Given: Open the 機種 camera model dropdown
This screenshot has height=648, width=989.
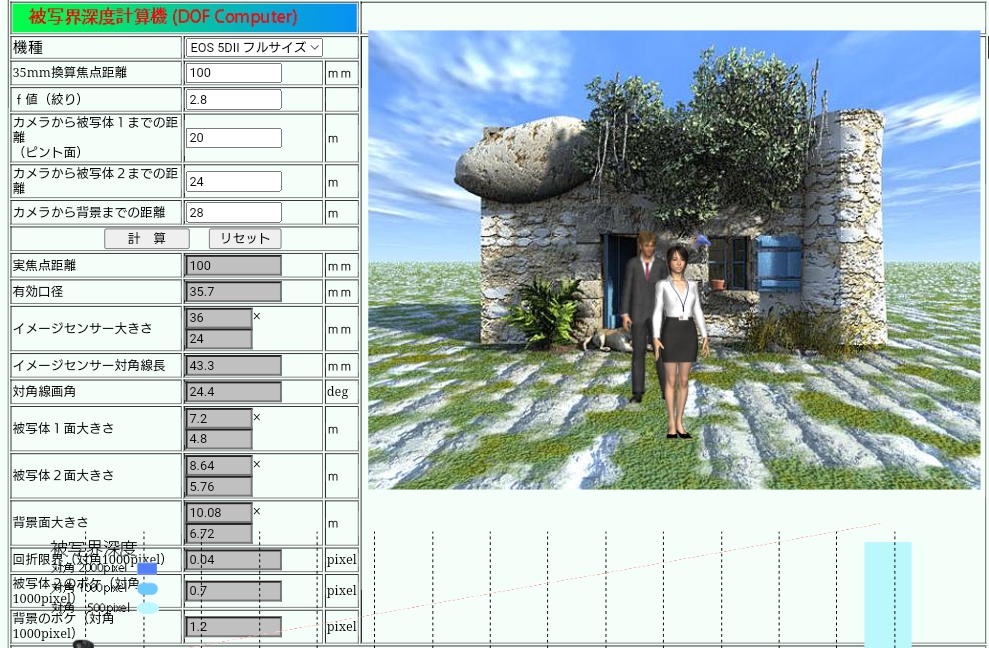Looking at the screenshot, I should [x=254, y=47].
